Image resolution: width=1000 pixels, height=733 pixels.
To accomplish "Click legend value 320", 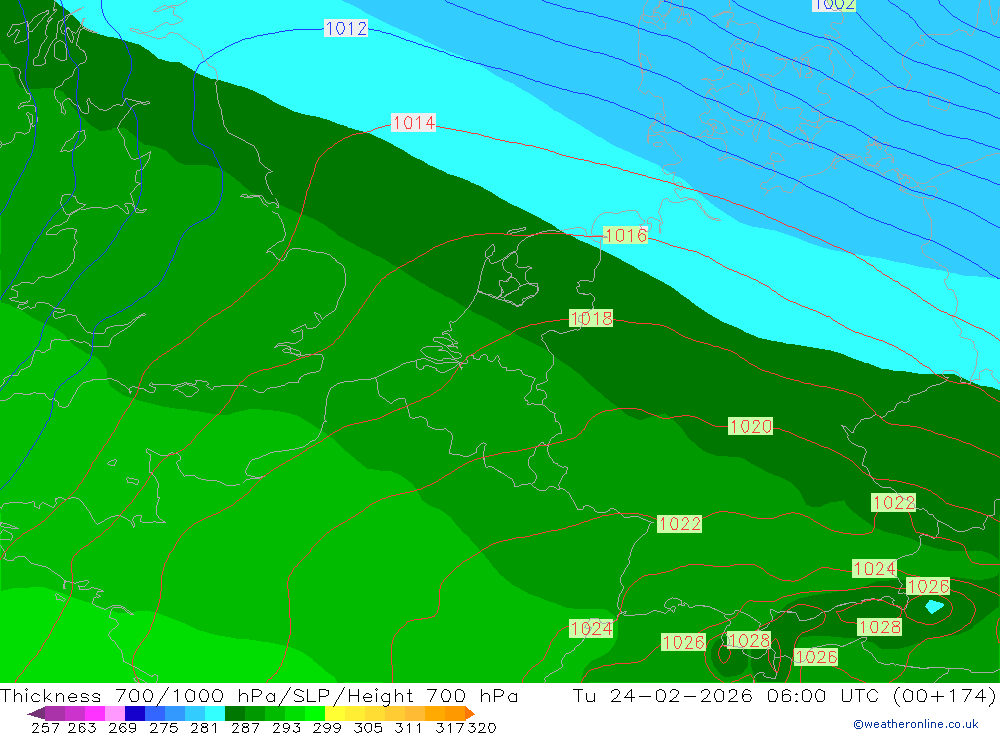I will tap(482, 727).
